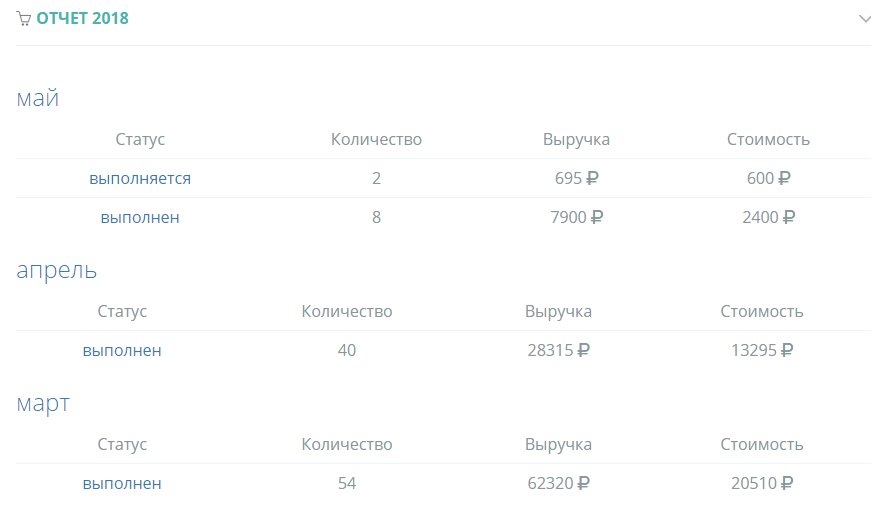Image resolution: width=871 pixels, height=519 pixels.
Task: Open выполнен status orders in май
Action: tap(140, 217)
